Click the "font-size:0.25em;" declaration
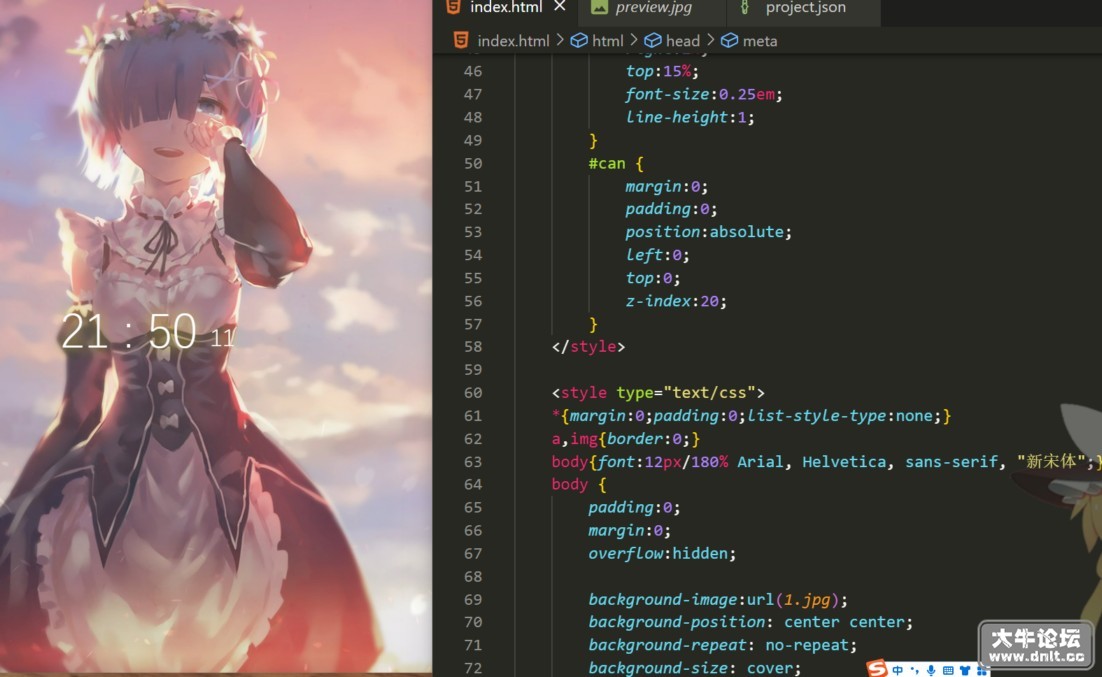 pyautogui.click(x=704, y=94)
